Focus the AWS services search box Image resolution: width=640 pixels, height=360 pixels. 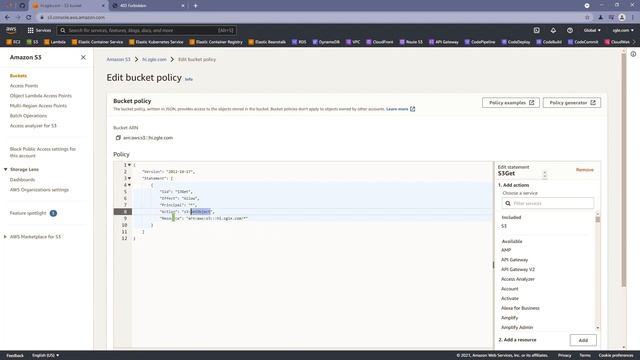click(x=146, y=30)
